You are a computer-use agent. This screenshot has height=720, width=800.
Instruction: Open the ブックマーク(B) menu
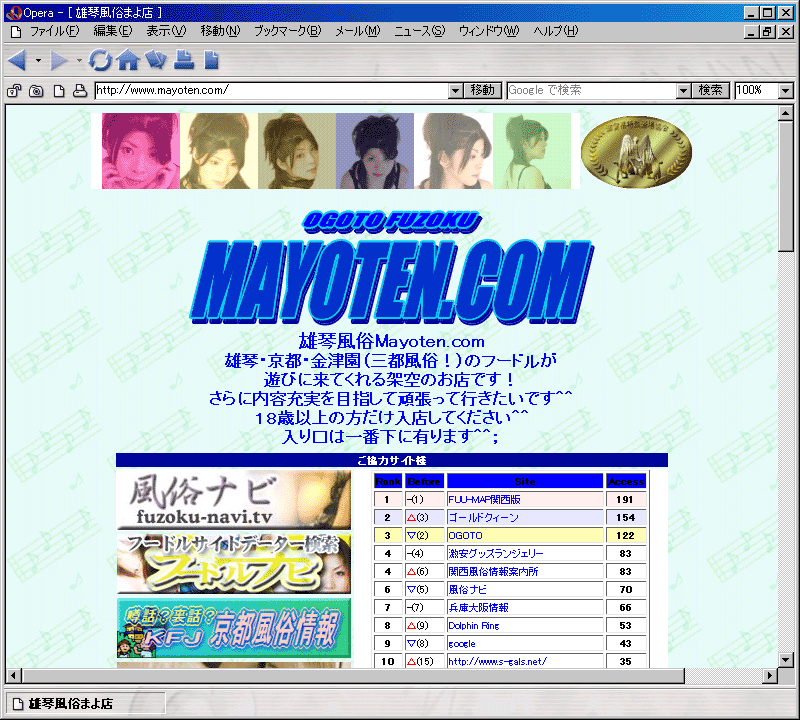tap(288, 31)
